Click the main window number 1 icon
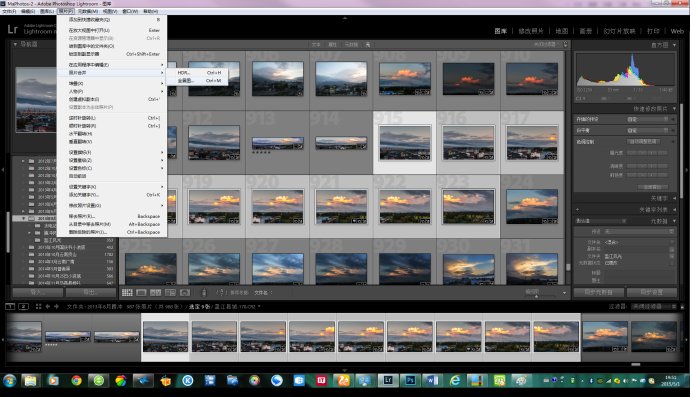Viewport: 690px width, 397px height. pyautogui.click(x=10, y=306)
